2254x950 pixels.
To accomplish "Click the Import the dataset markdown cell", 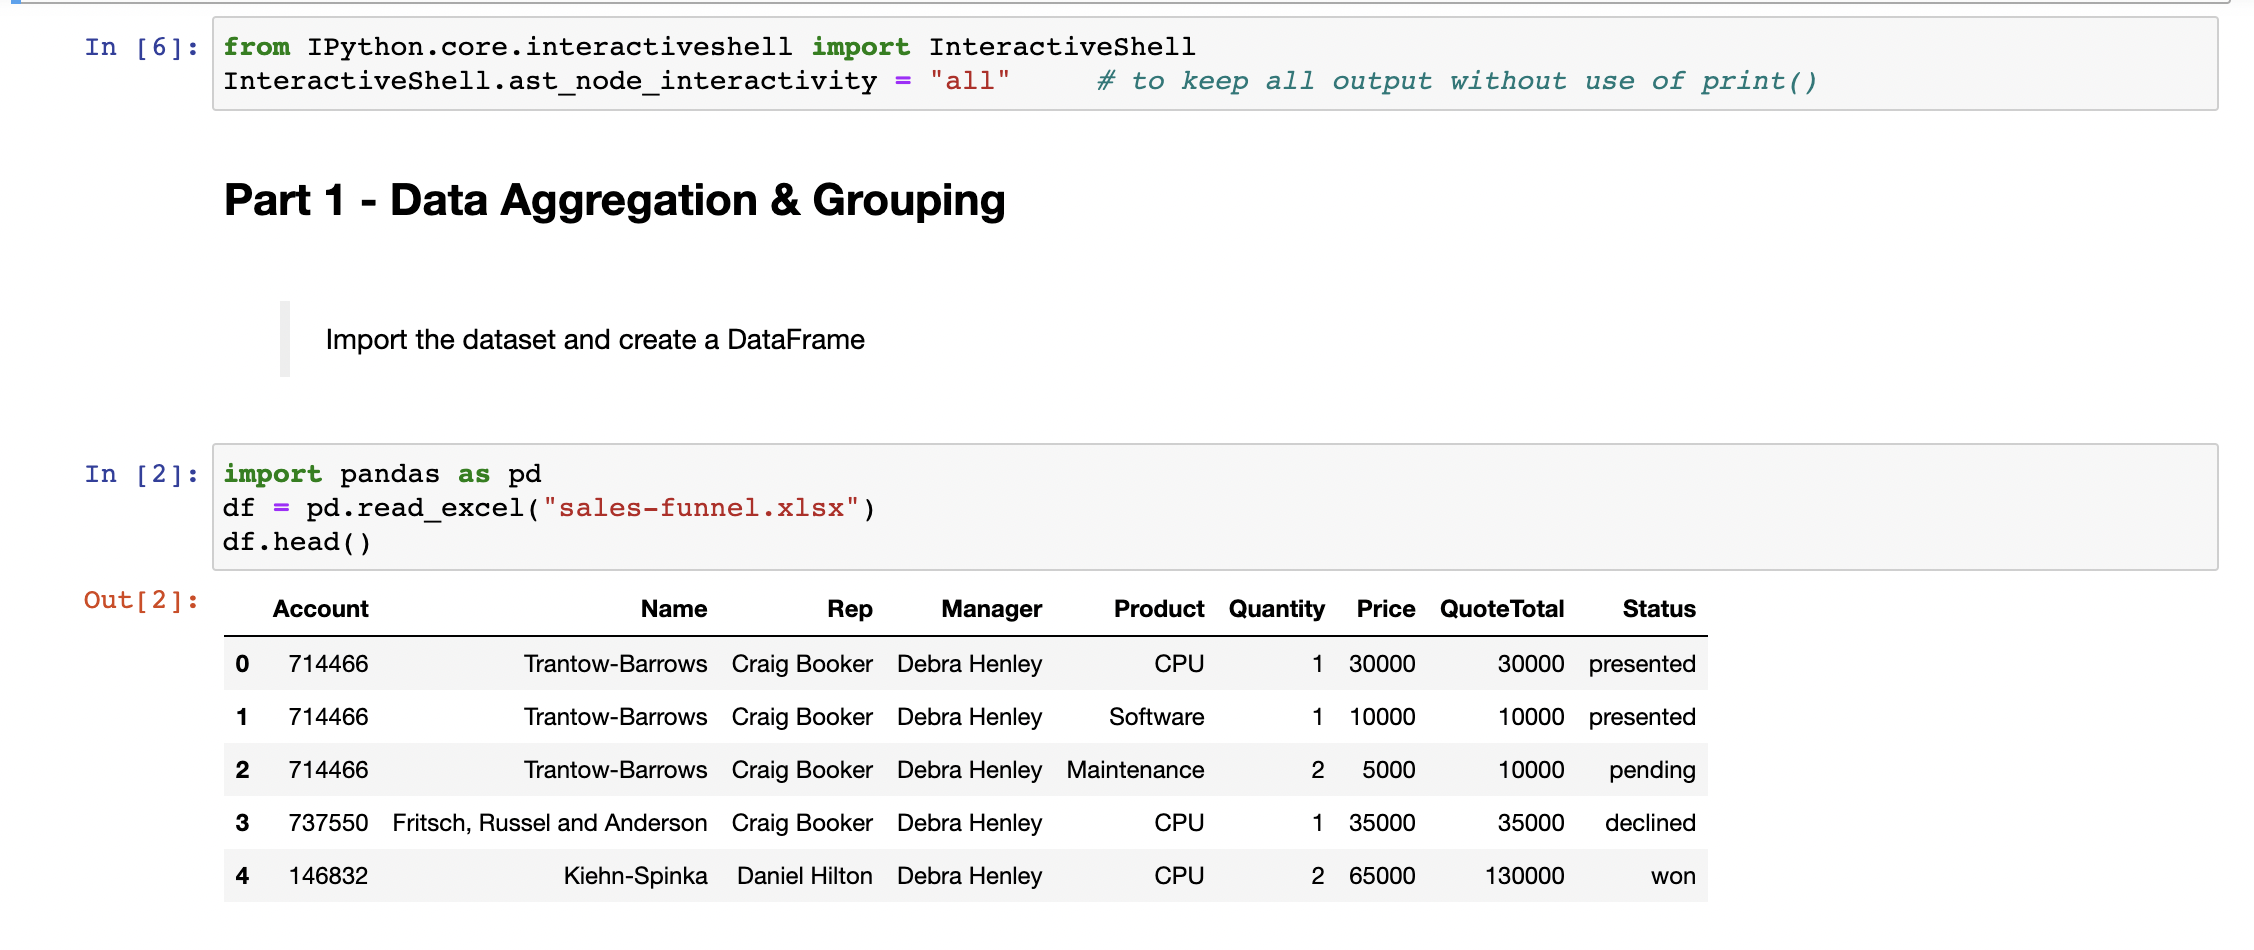I will [594, 340].
